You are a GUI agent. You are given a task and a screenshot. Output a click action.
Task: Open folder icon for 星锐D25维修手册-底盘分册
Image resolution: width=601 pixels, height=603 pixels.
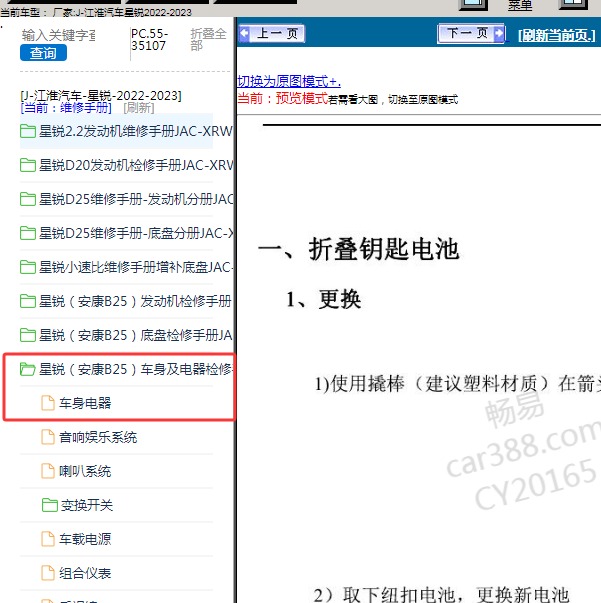(28, 233)
